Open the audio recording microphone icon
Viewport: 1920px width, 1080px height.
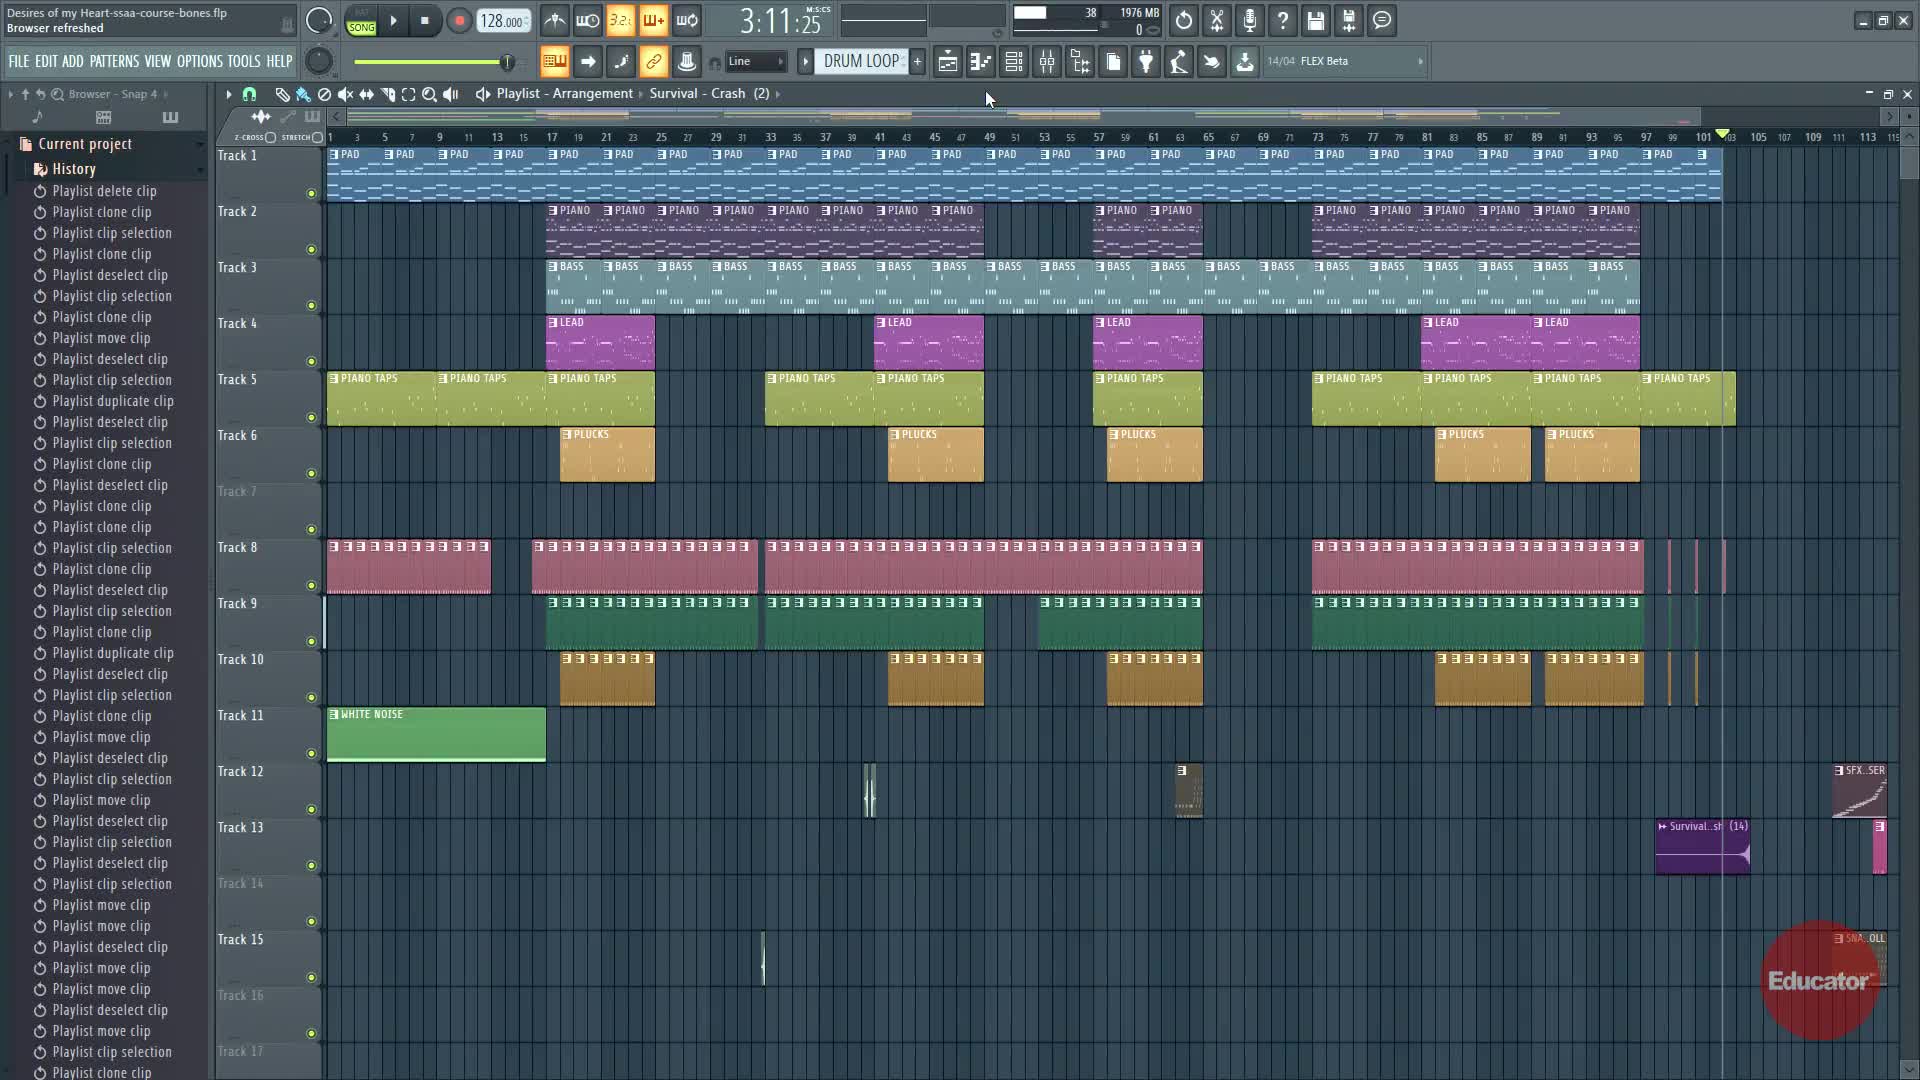1249,20
